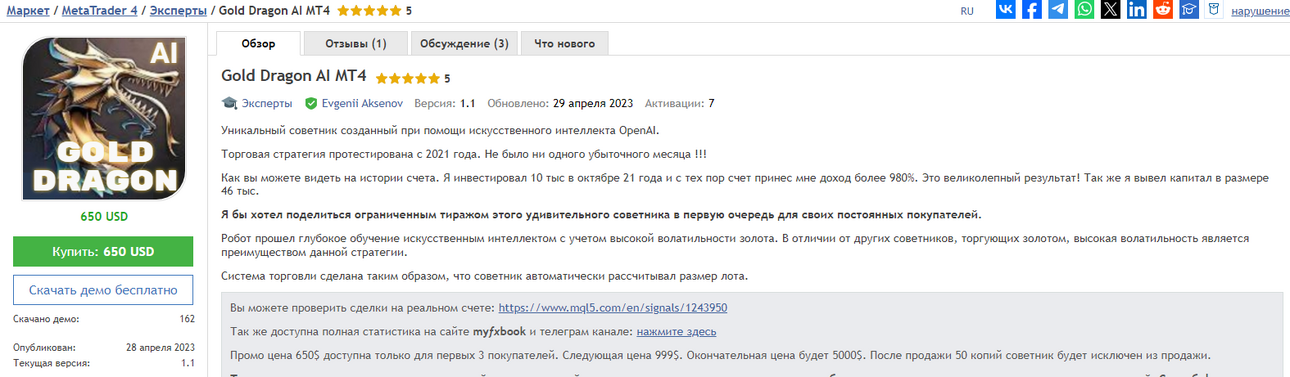
Task: Click the green 650 USD price text under logo
Action: [104, 216]
